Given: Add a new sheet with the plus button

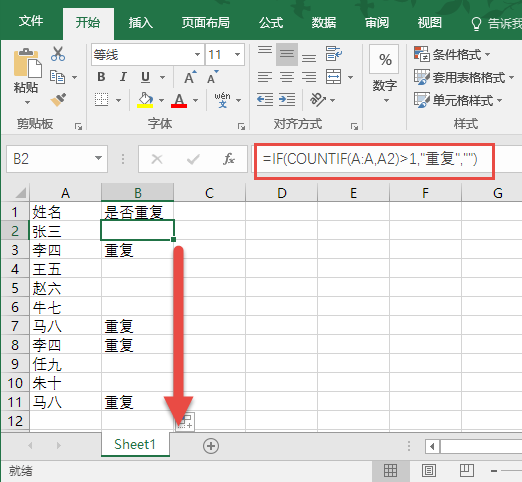Looking at the screenshot, I should point(211,446).
